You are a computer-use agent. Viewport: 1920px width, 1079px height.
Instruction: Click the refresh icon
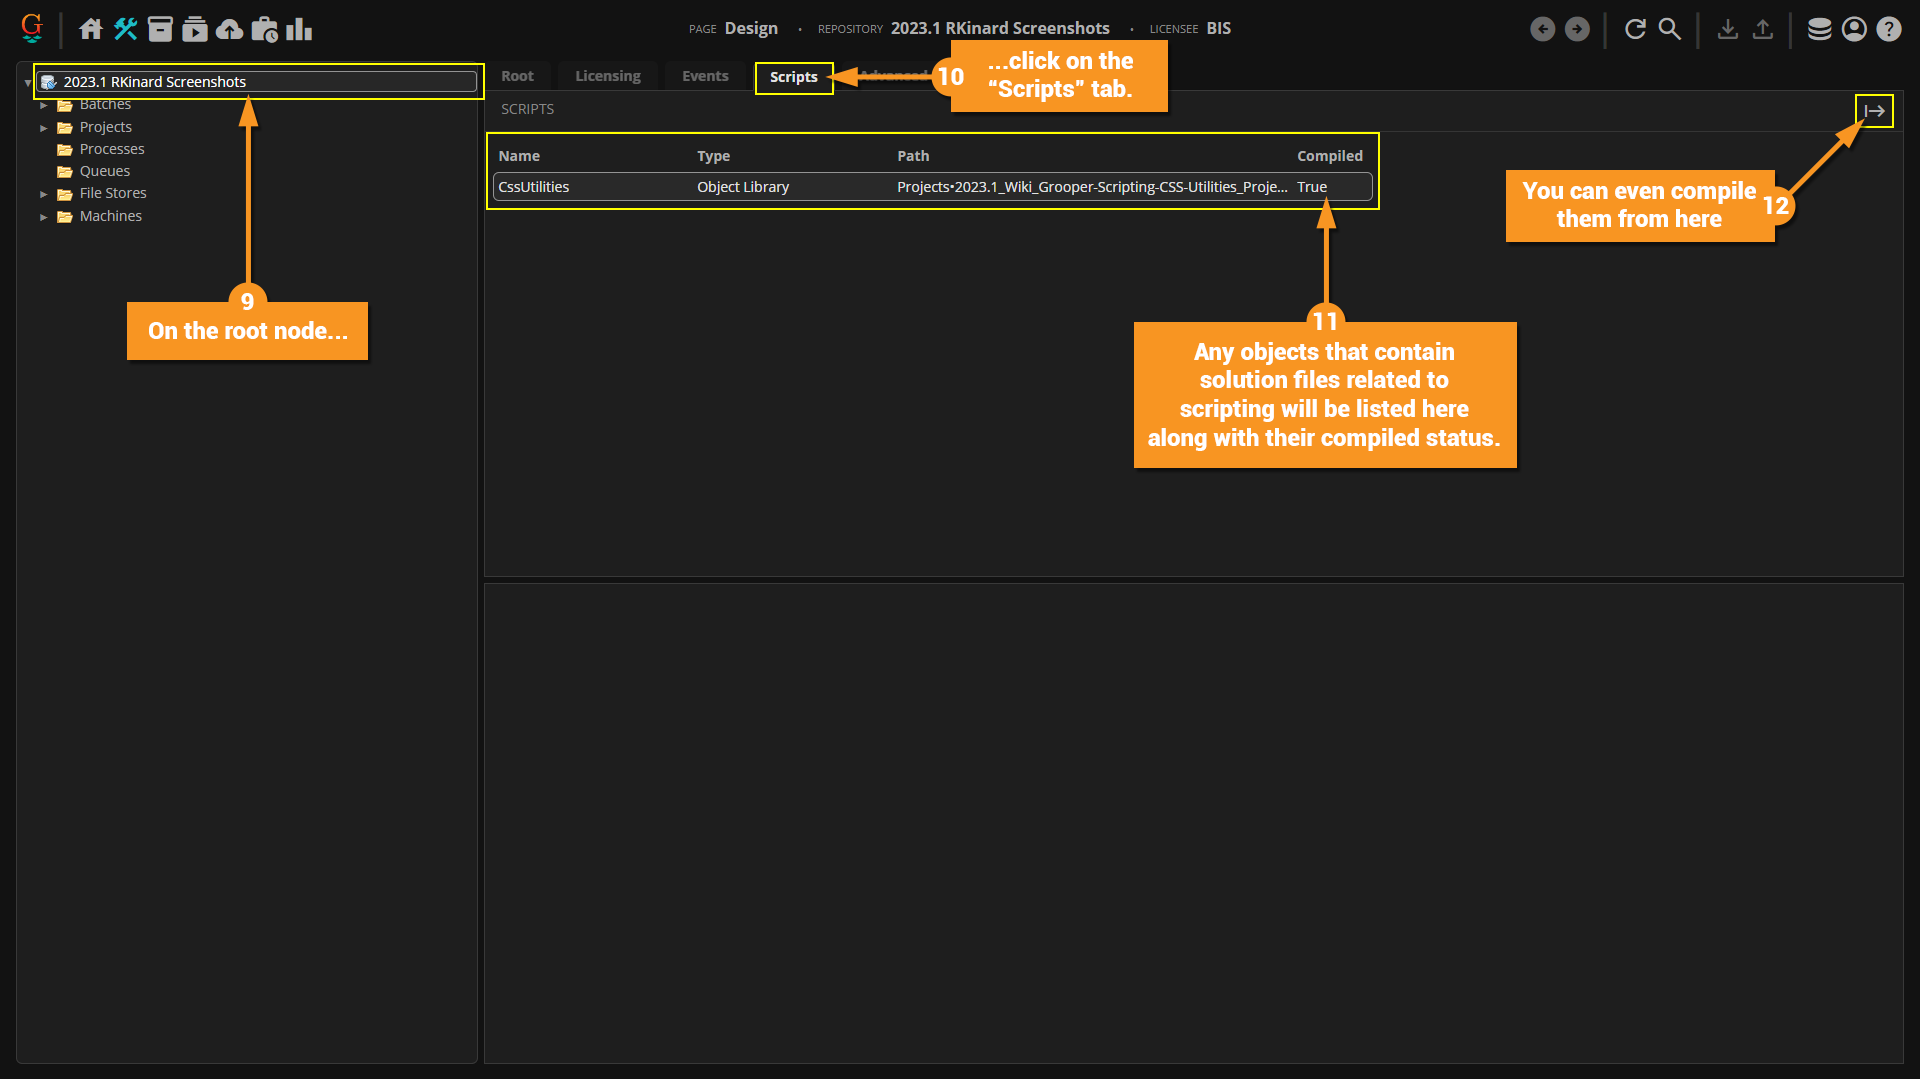pos(1635,29)
